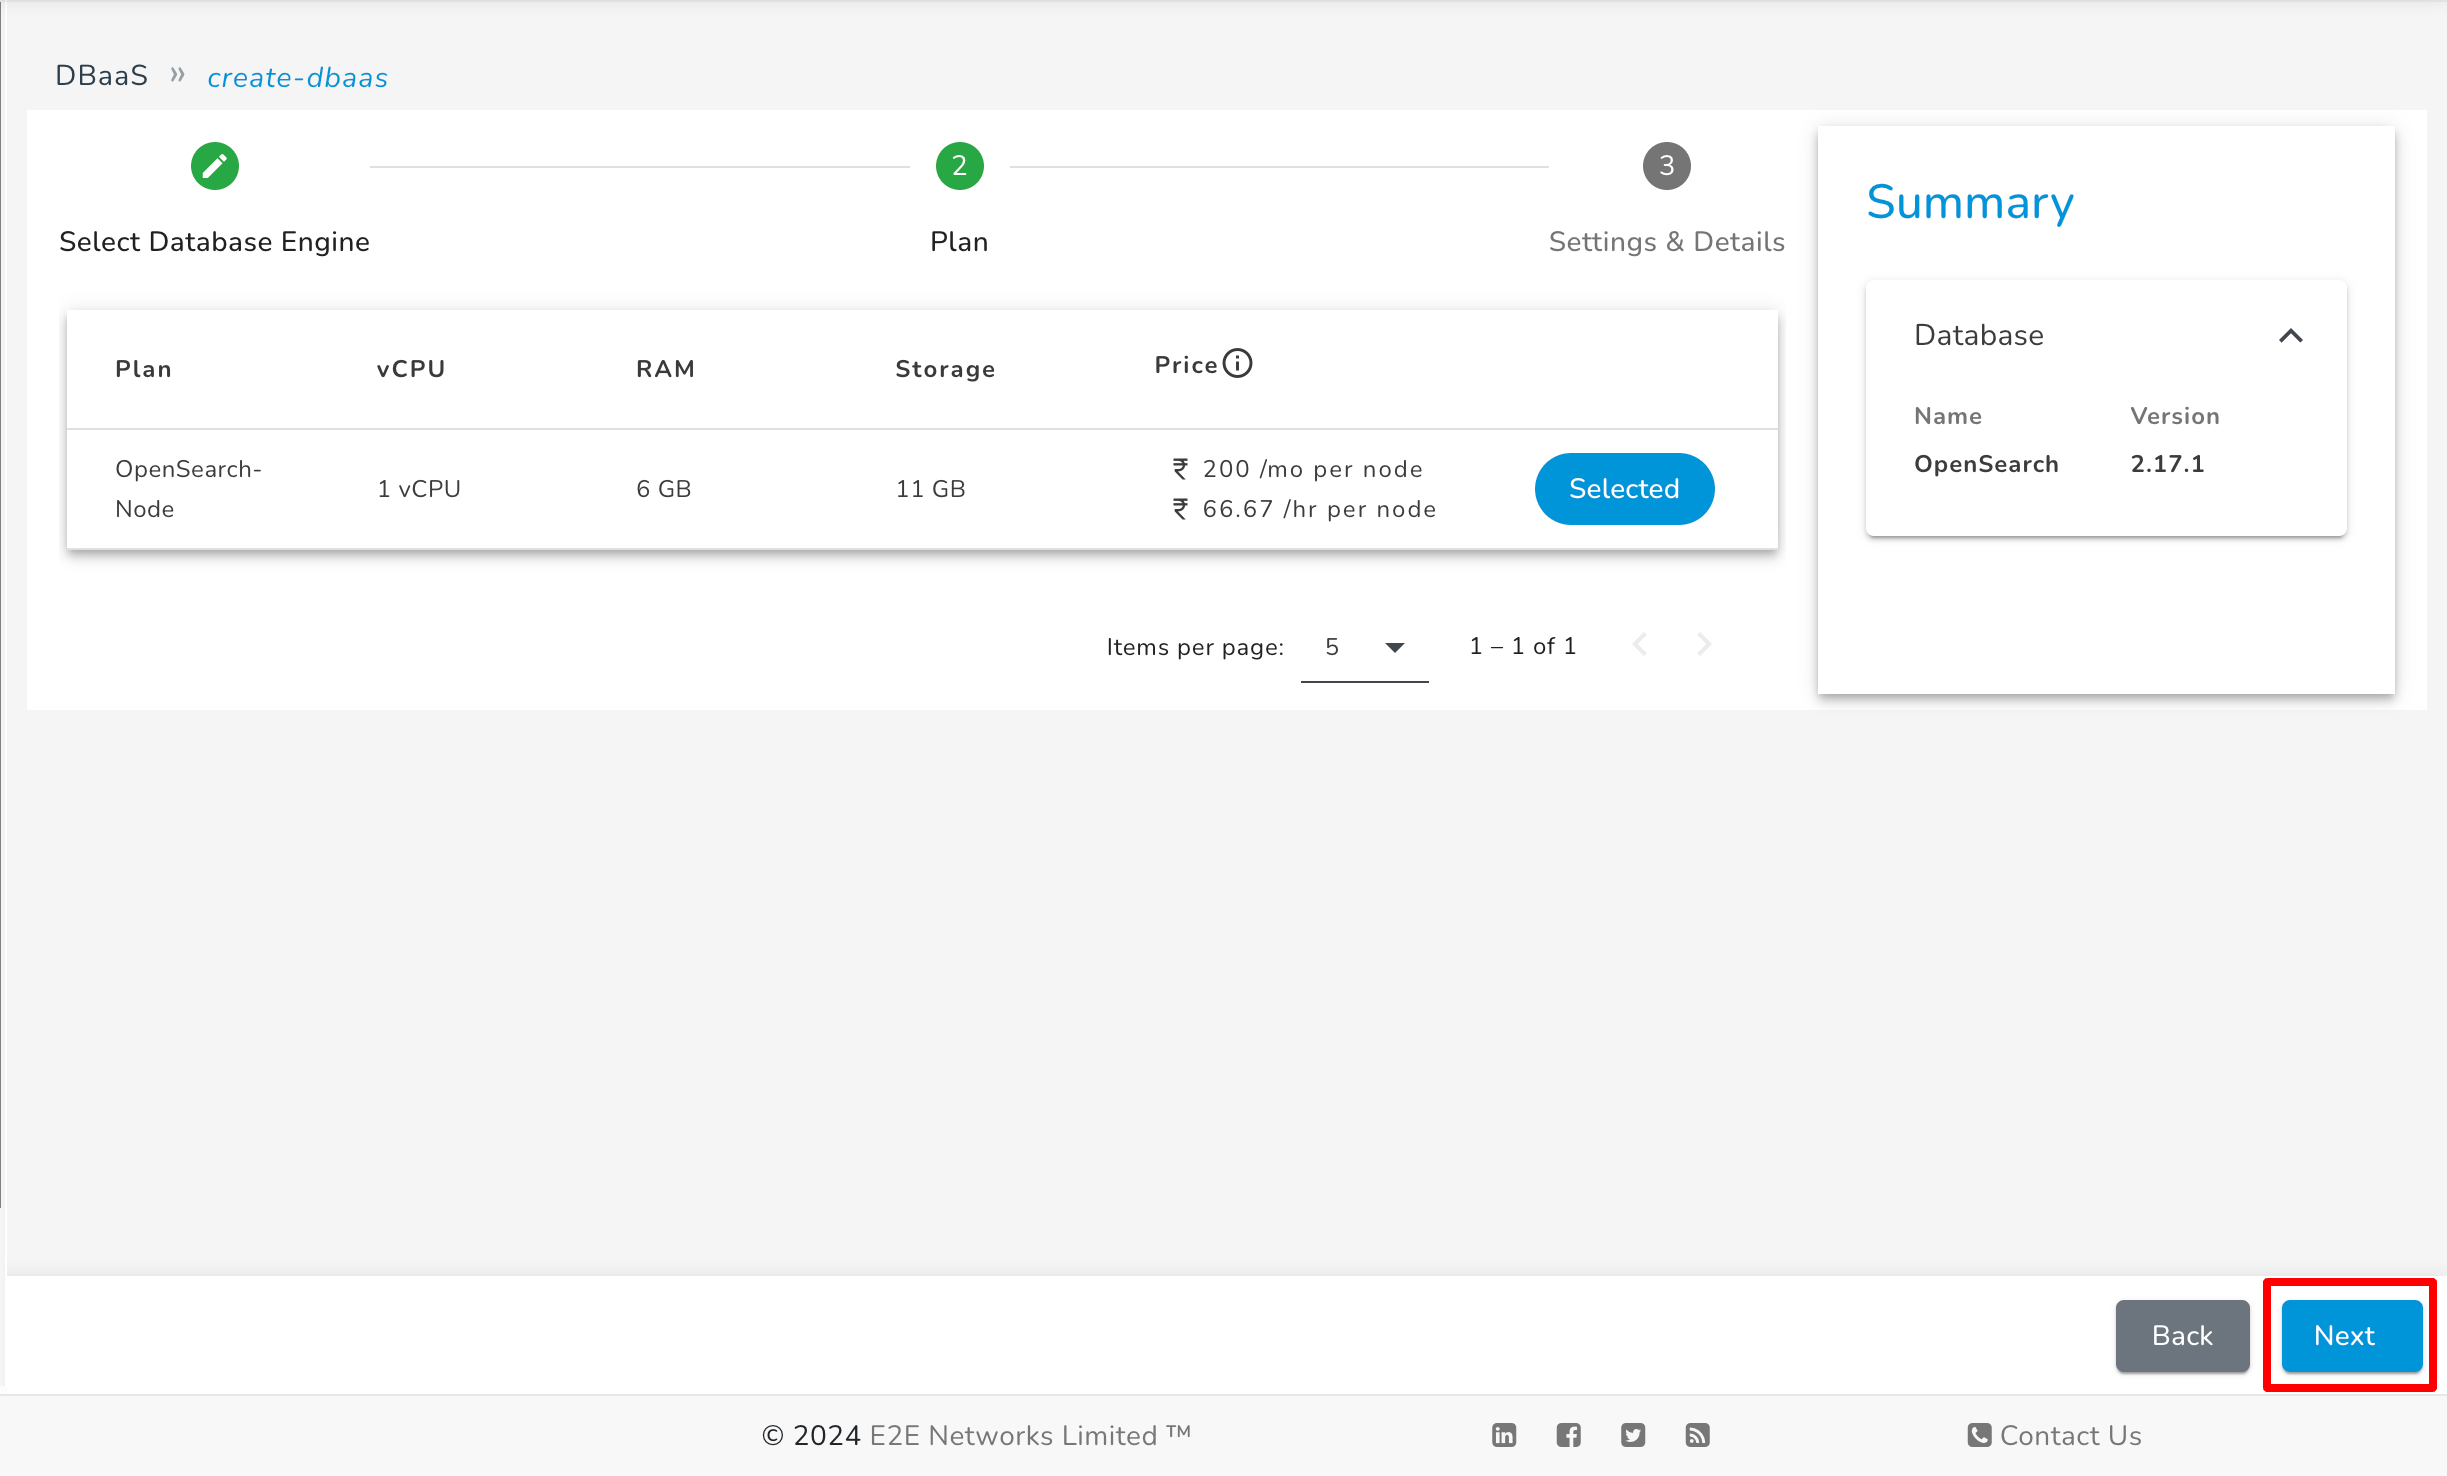Open the LinkedIn footer icon
Screen dimensions: 2447x1476
(1503, 1435)
